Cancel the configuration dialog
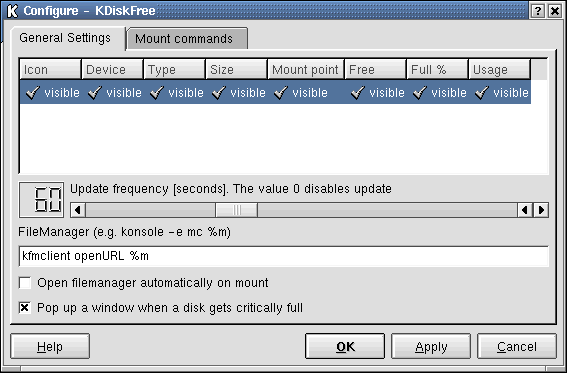567x373 pixels. [517, 346]
